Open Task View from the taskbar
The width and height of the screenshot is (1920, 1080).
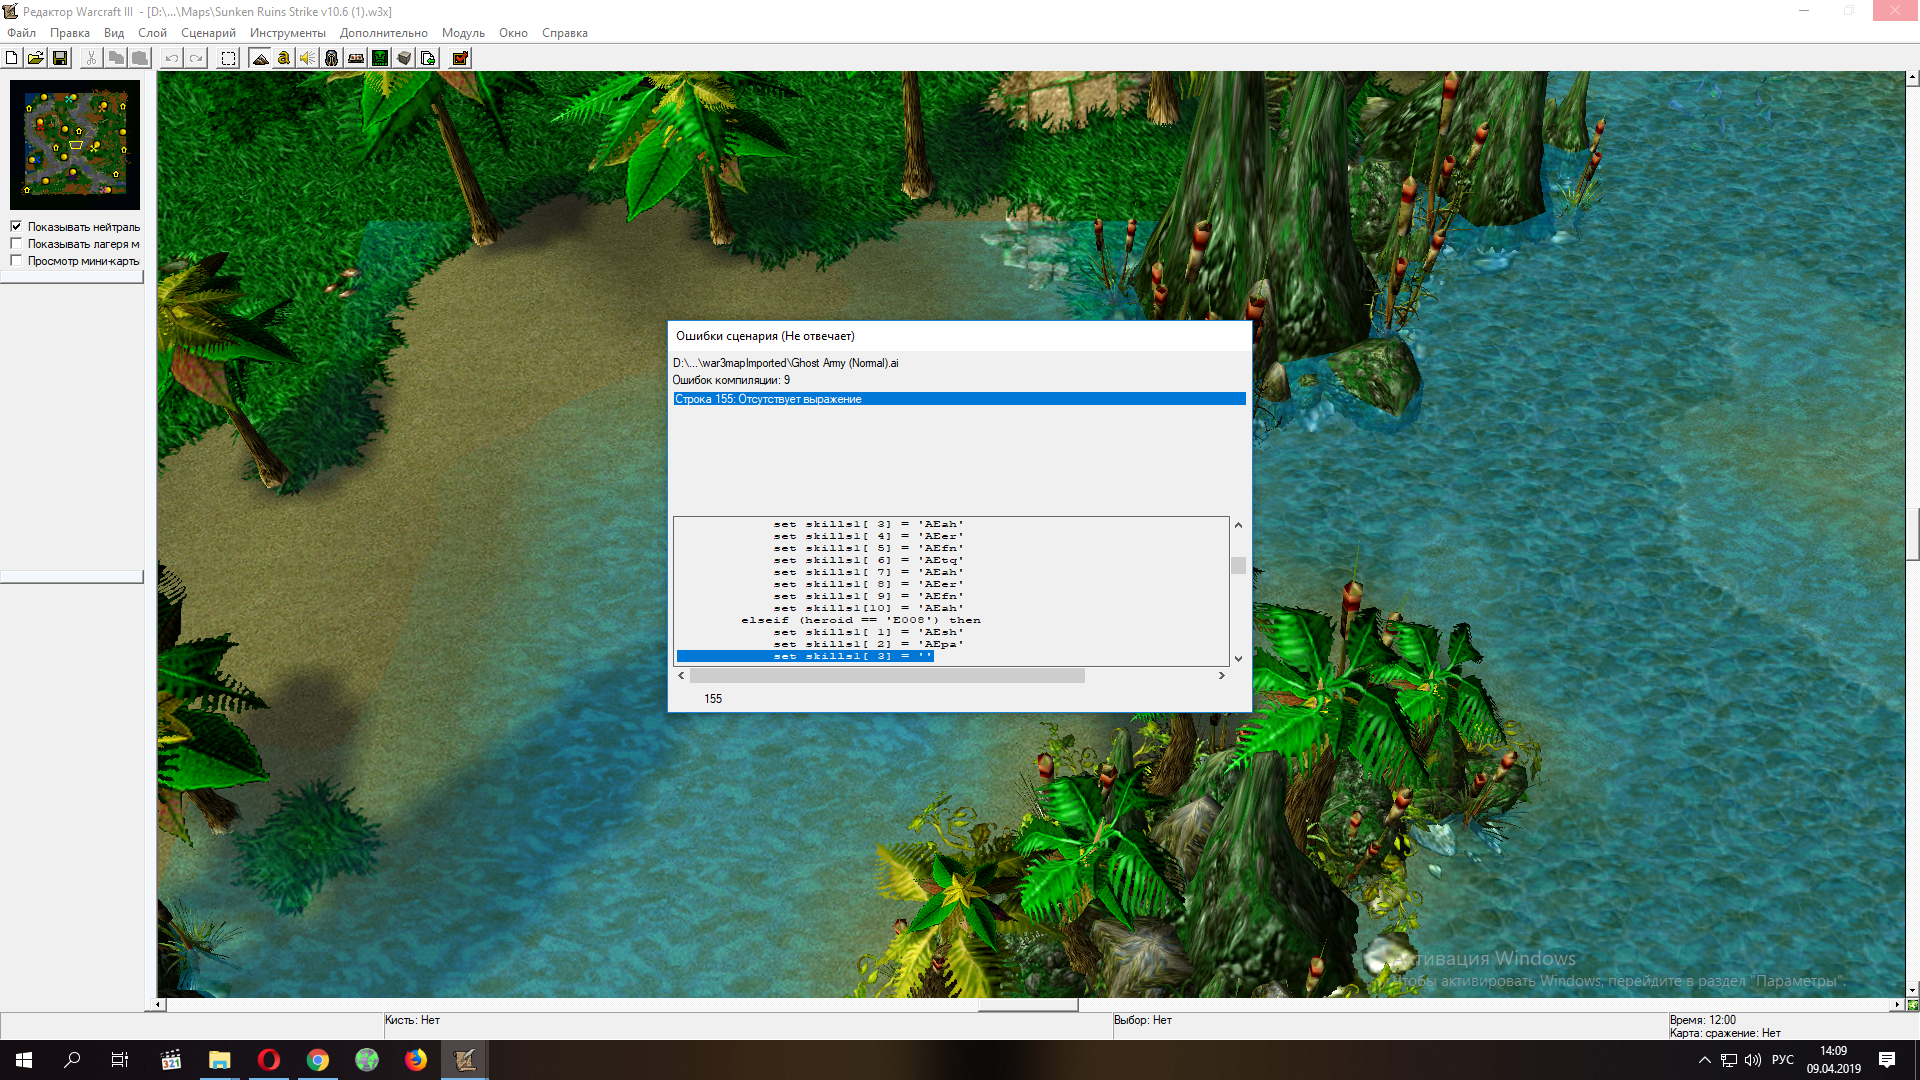pyautogui.click(x=120, y=1060)
